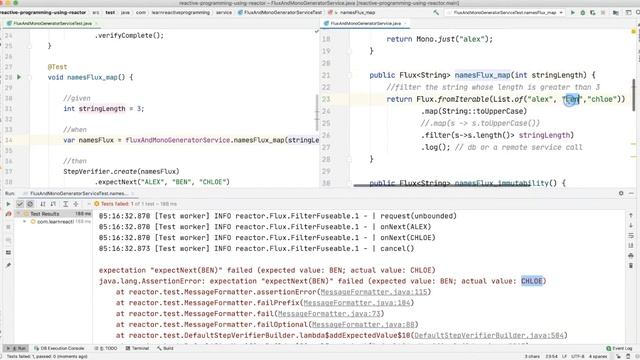Change the UTF-8 file encoding
This screenshot has width=640, height=360.
coord(577,356)
